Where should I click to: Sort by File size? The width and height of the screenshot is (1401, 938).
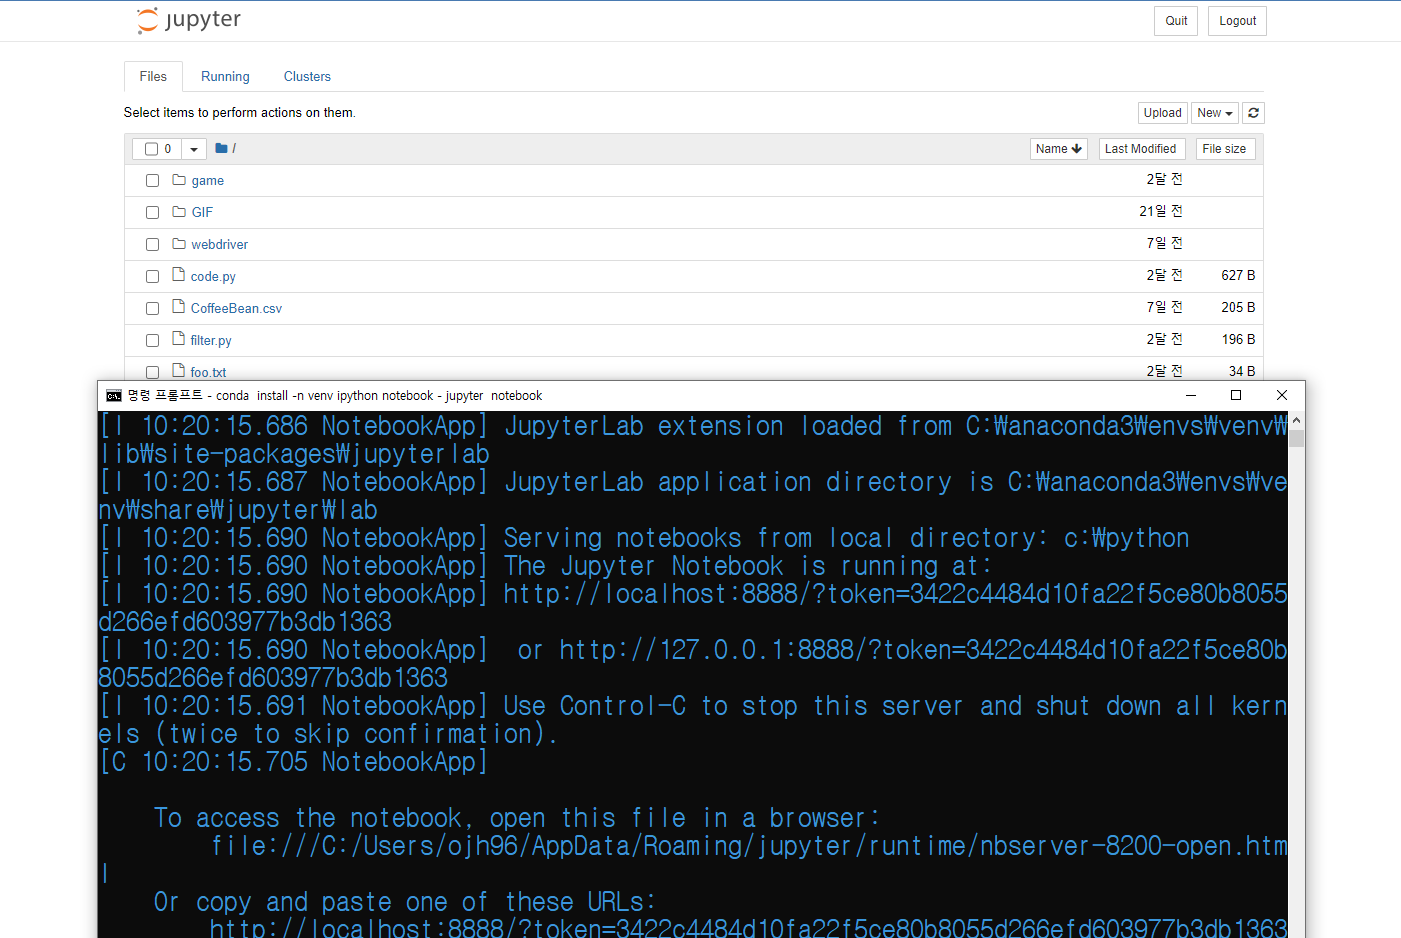click(x=1225, y=149)
